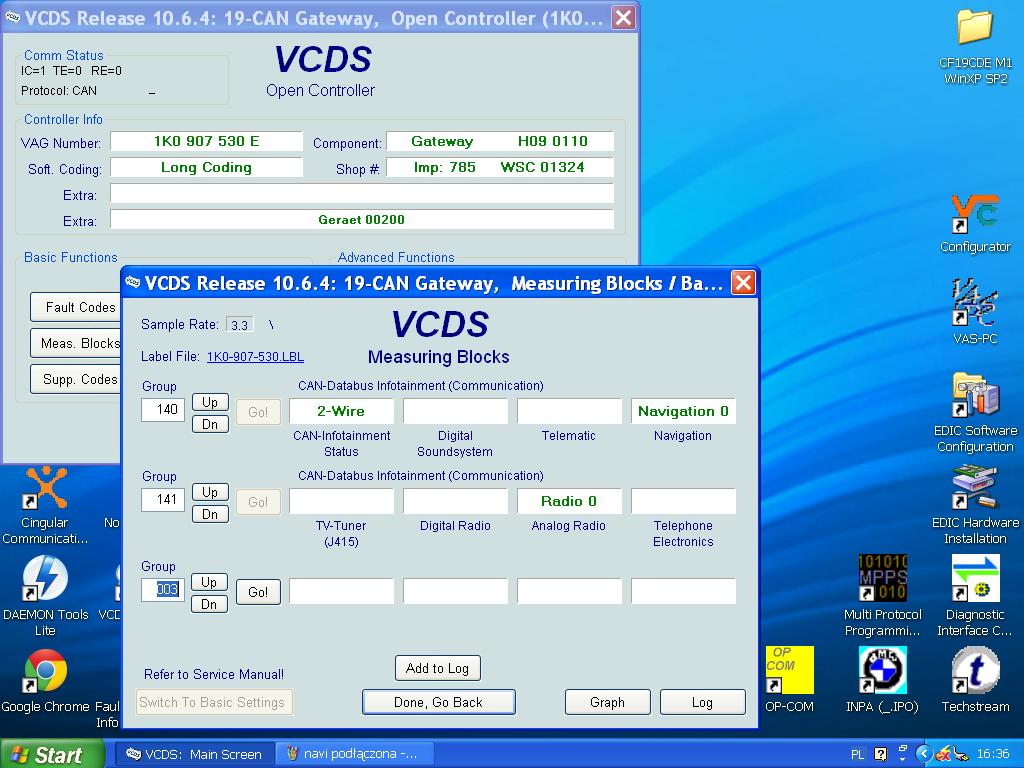Show hidden tray icons arrow
This screenshot has height=768, width=1024.
pos(923,754)
